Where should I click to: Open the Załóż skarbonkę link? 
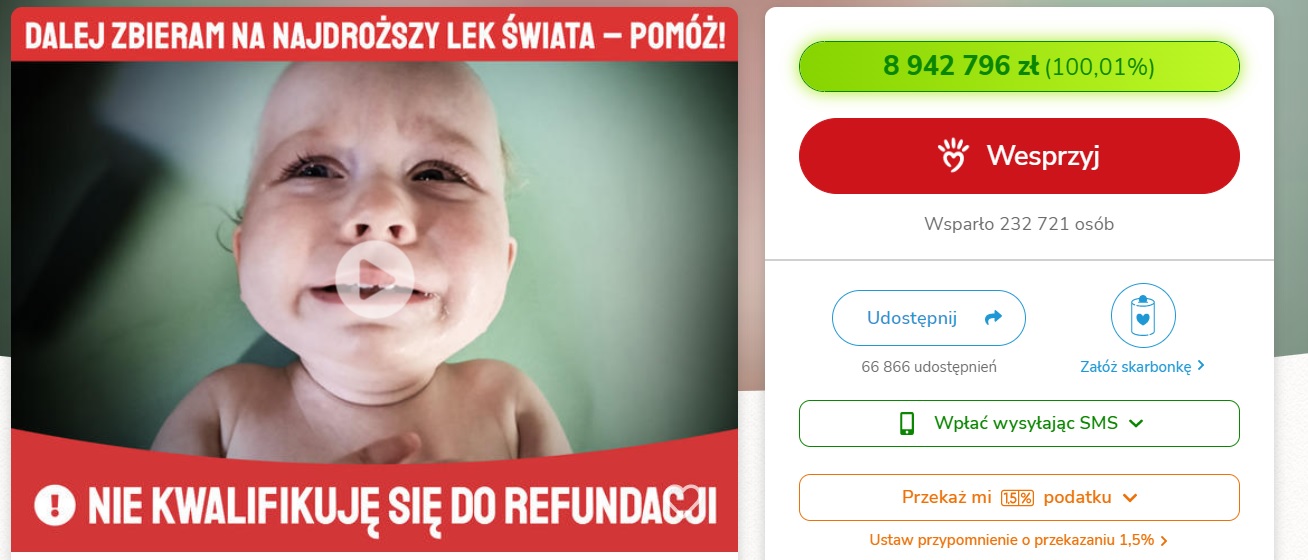(x=1142, y=367)
